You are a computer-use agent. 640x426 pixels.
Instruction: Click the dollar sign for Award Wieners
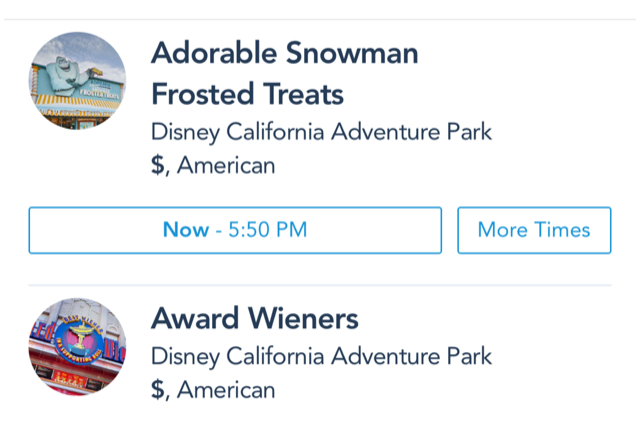click(x=158, y=390)
